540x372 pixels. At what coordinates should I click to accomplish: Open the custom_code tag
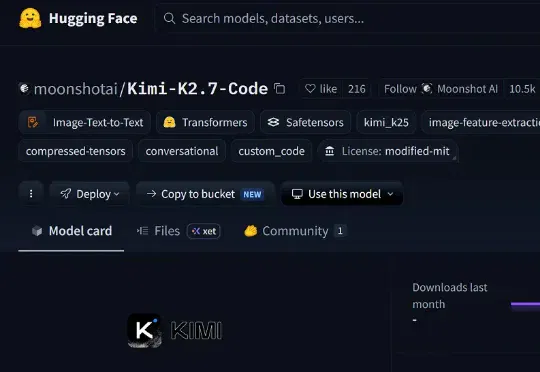click(271, 151)
